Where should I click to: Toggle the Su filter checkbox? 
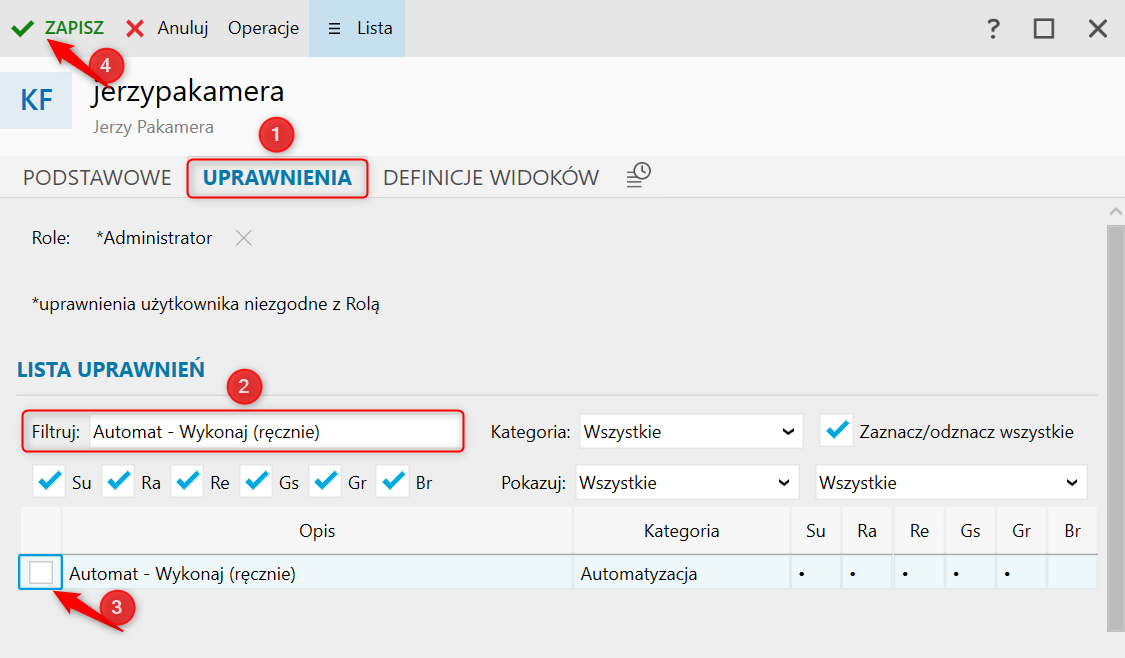[50, 481]
